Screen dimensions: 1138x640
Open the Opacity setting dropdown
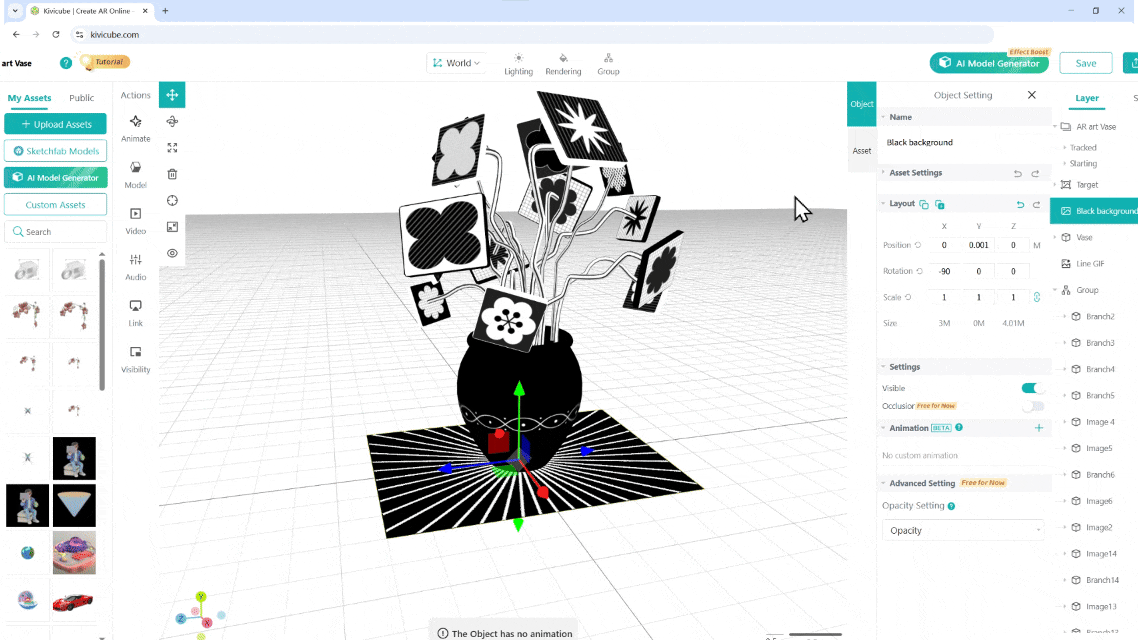(963, 530)
